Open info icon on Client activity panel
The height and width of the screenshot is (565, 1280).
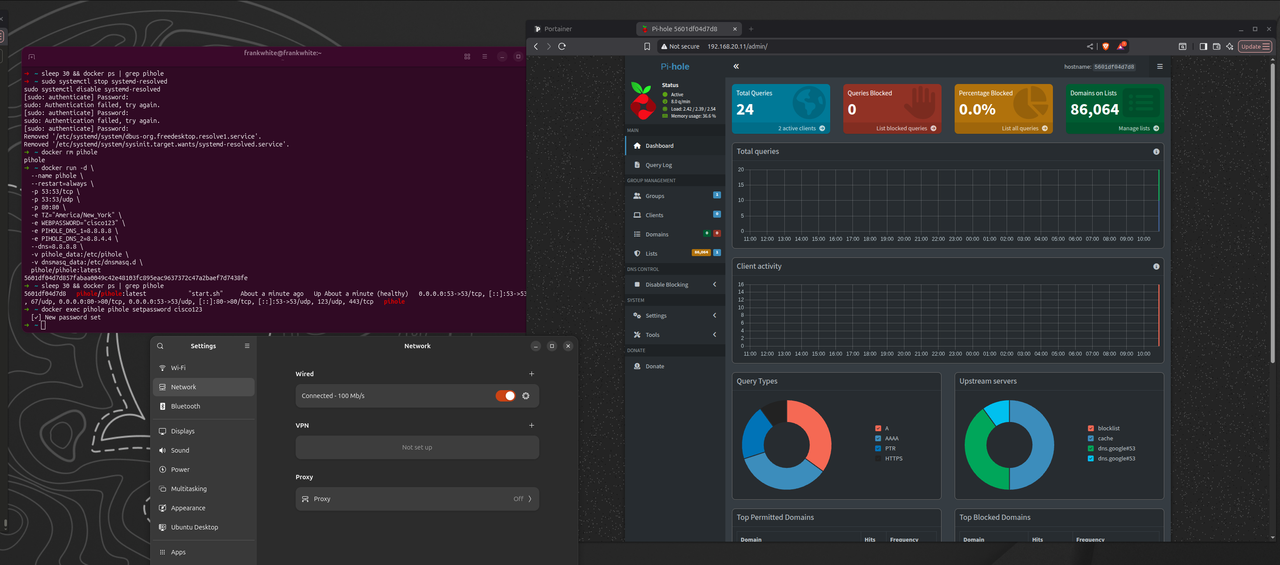click(x=1156, y=267)
